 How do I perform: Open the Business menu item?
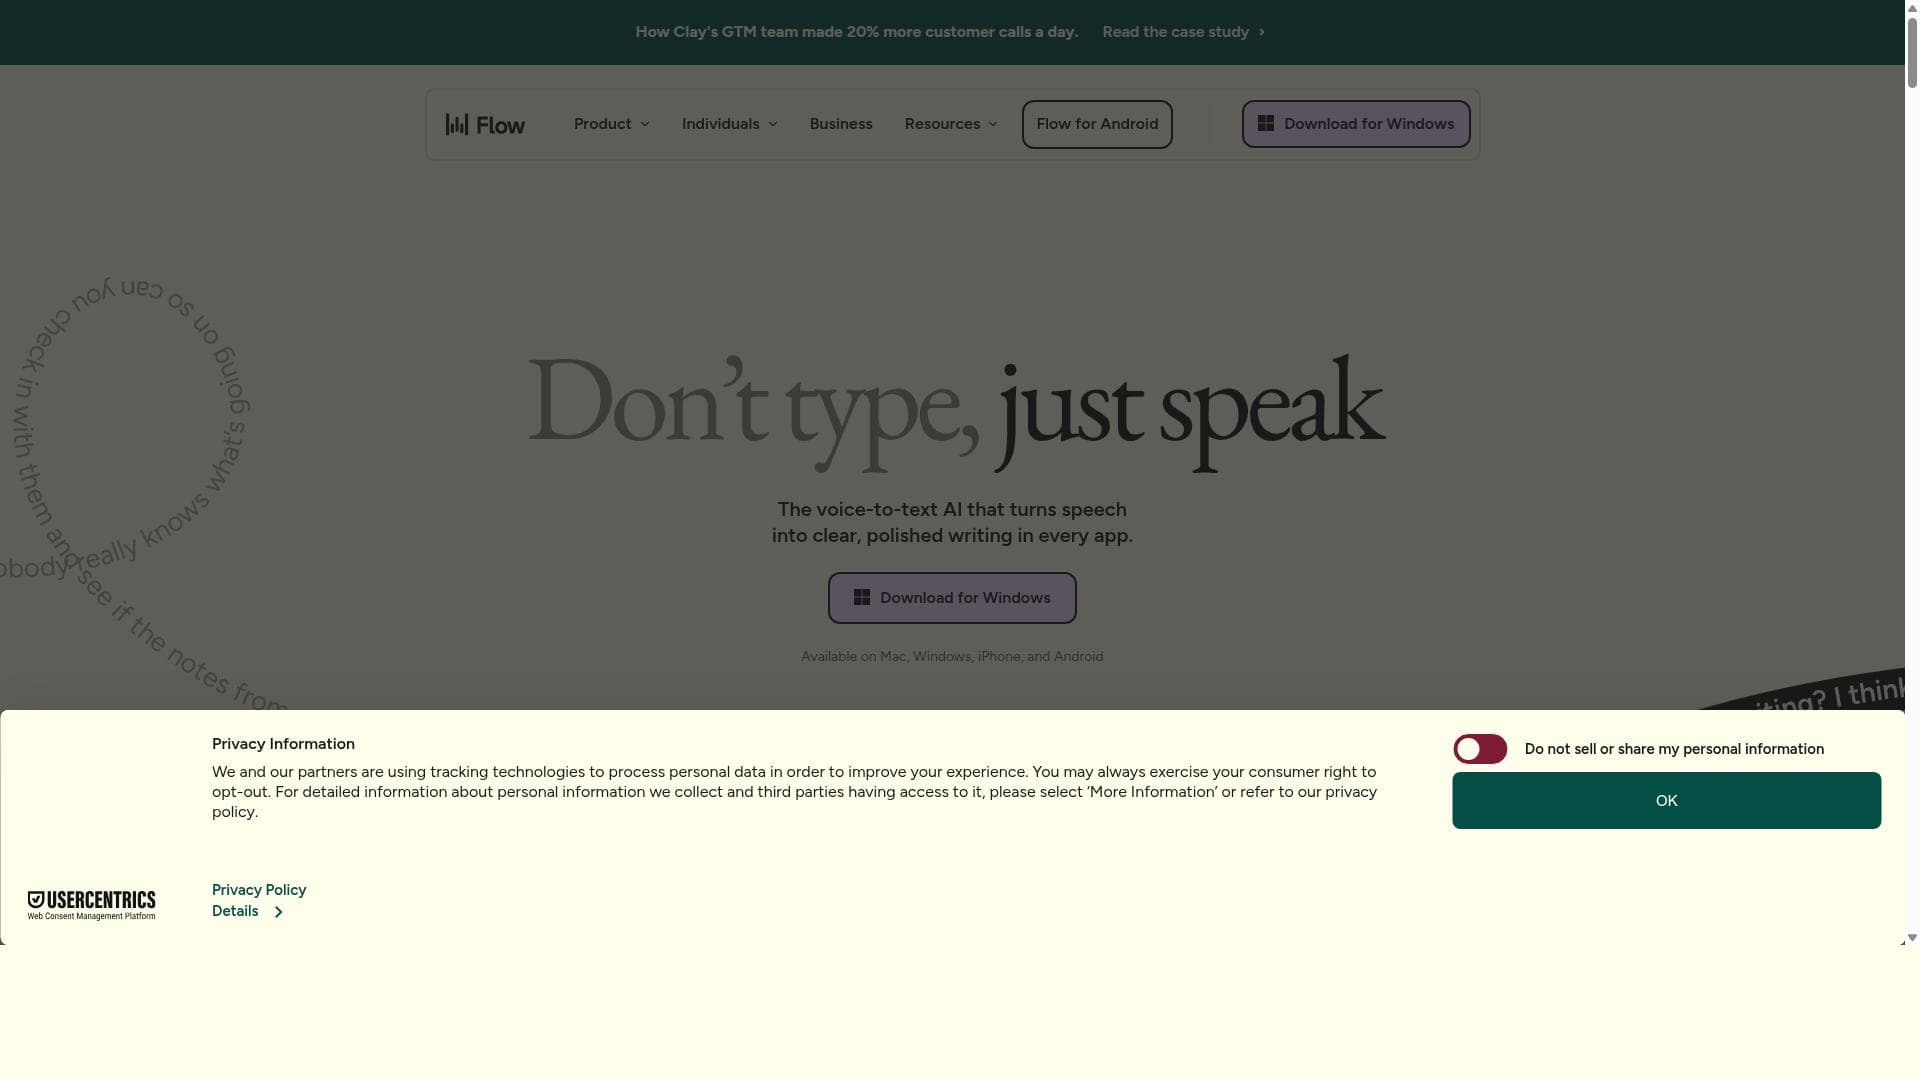tap(841, 124)
